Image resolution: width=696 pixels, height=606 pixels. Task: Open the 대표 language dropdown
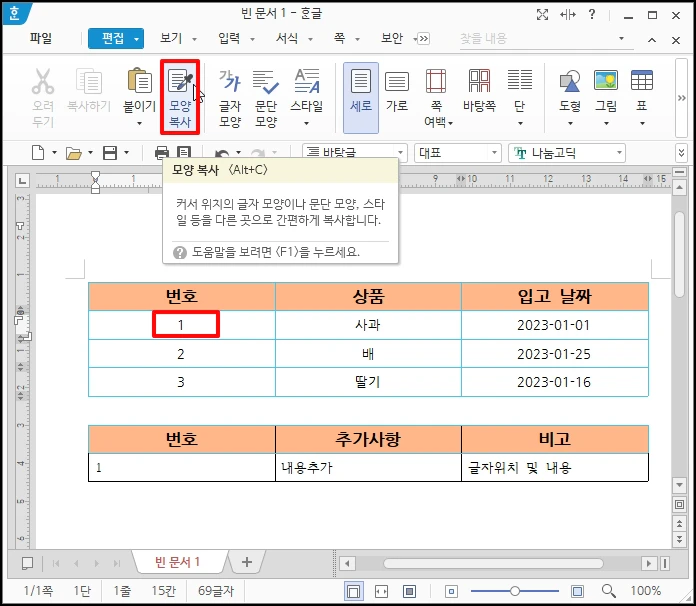pos(494,153)
